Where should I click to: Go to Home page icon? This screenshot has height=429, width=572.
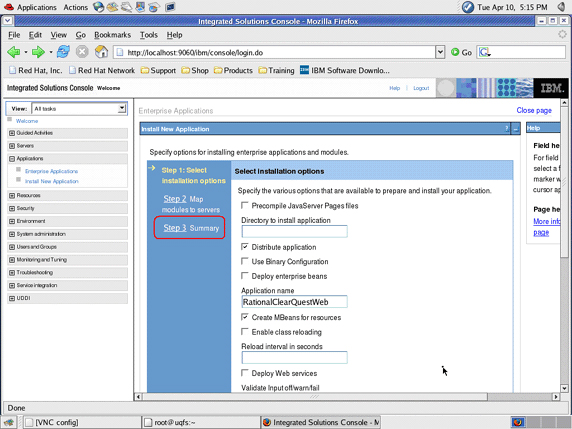click(x=101, y=52)
